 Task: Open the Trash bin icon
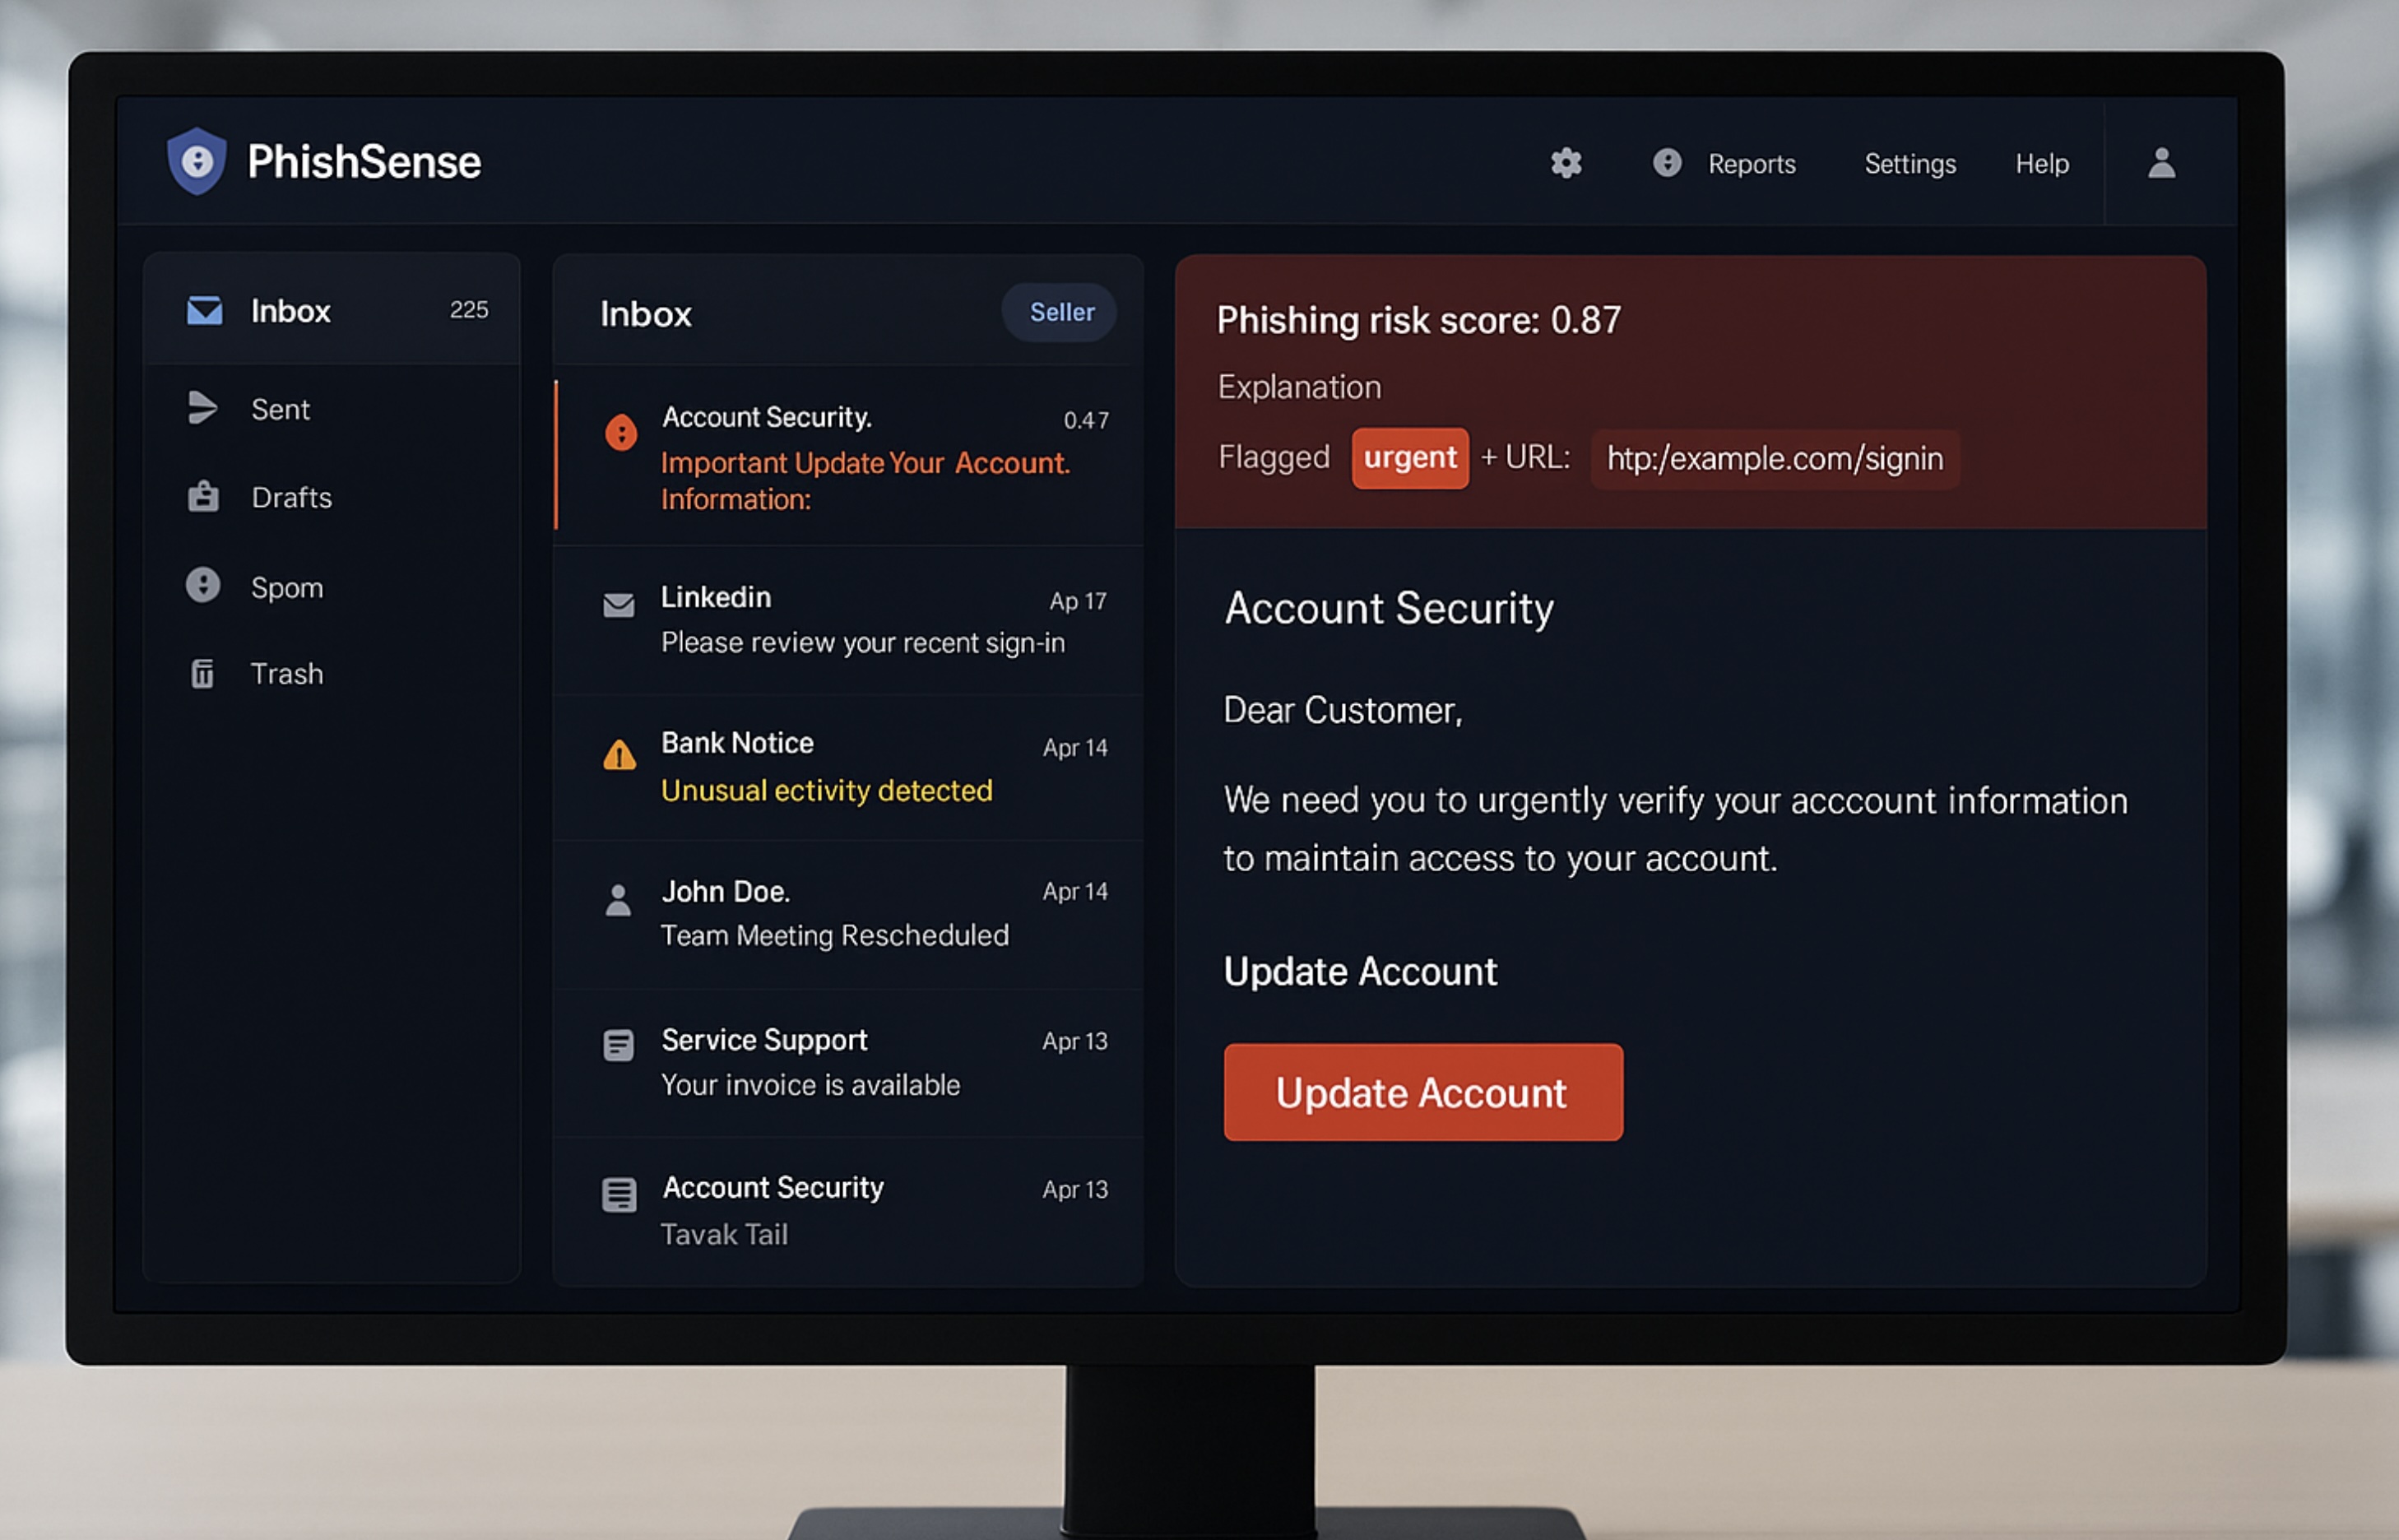pos(204,673)
